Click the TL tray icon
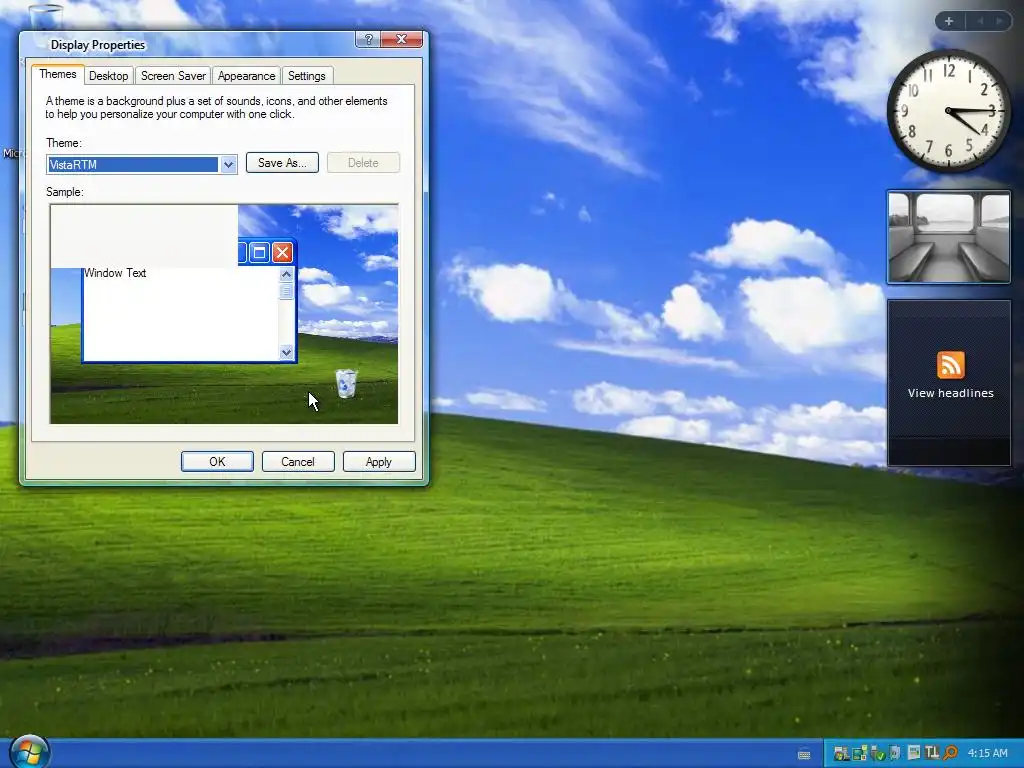 (931, 752)
